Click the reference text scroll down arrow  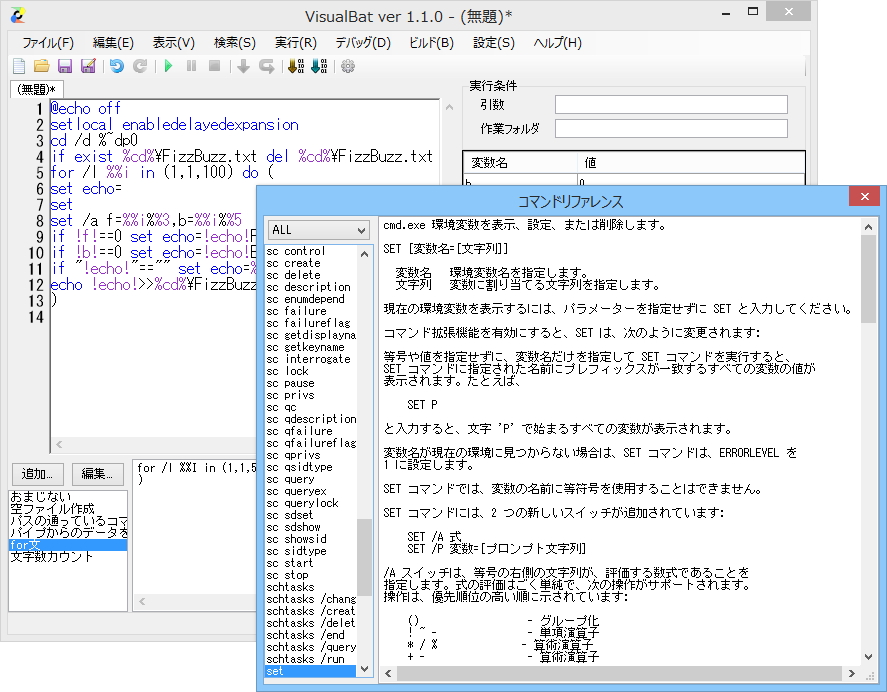coord(868,657)
